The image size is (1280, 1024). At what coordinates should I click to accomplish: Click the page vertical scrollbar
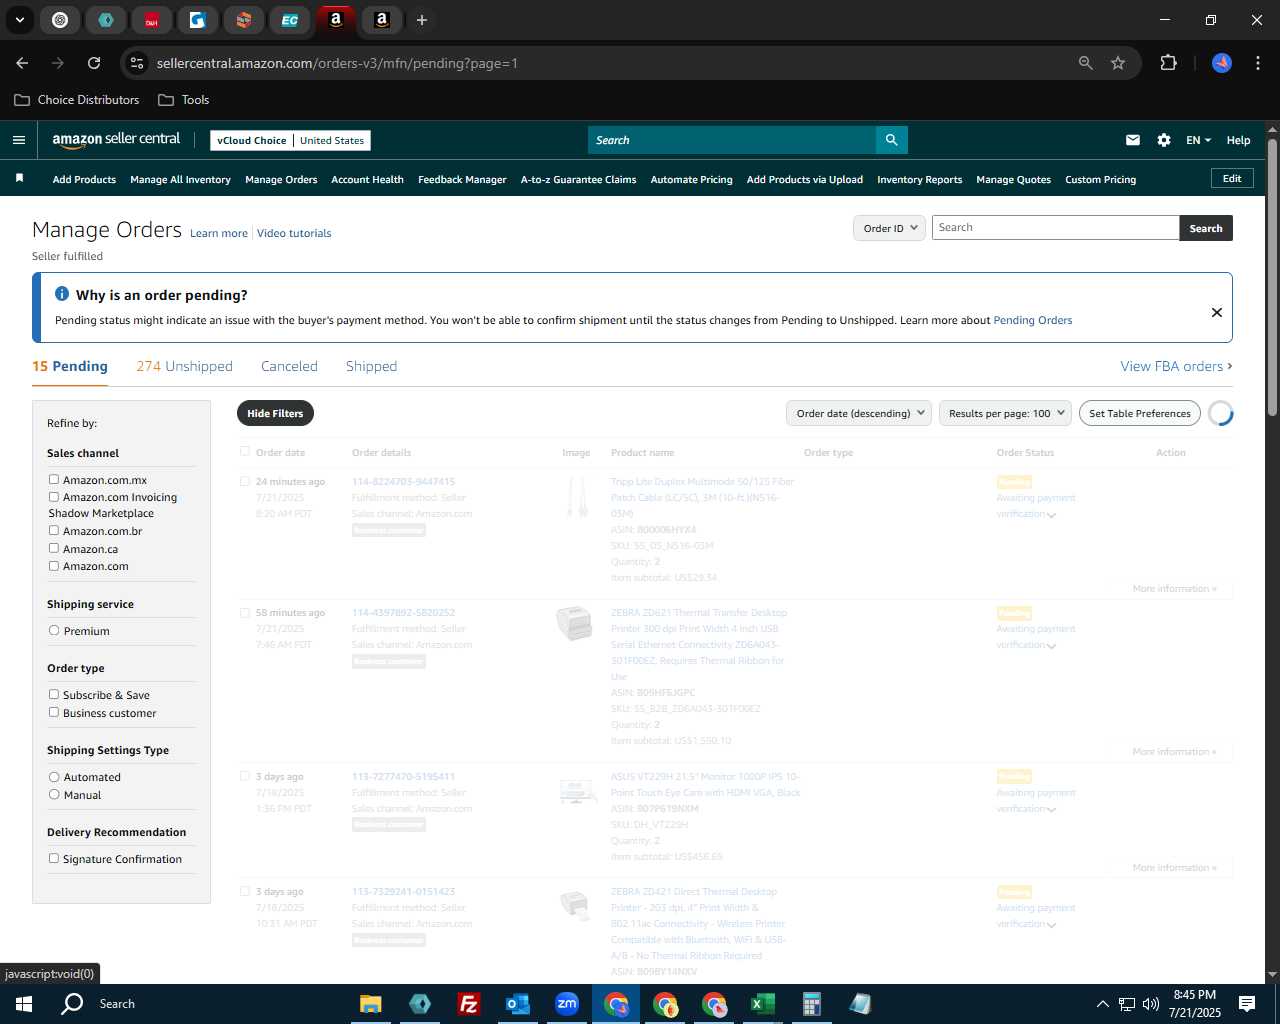tap(1272, 276)
